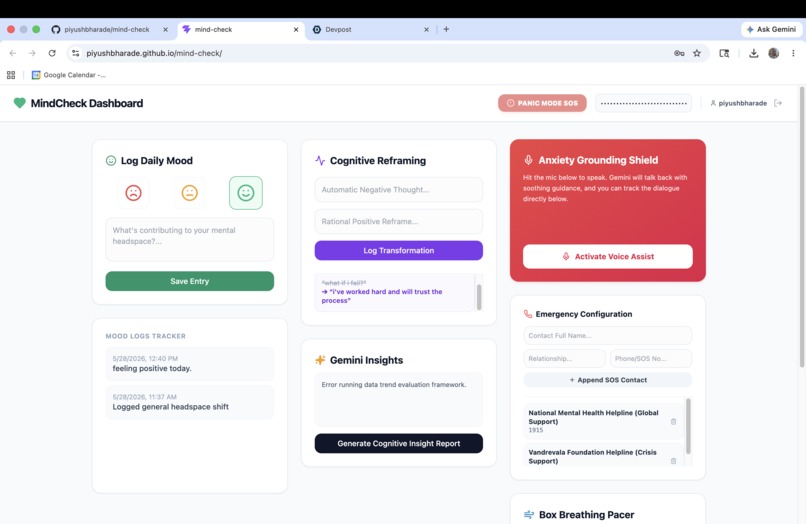This screenshot has height=524, width=806.
Task: Focus the Contact Full Name field
Action: pos(608,335)
